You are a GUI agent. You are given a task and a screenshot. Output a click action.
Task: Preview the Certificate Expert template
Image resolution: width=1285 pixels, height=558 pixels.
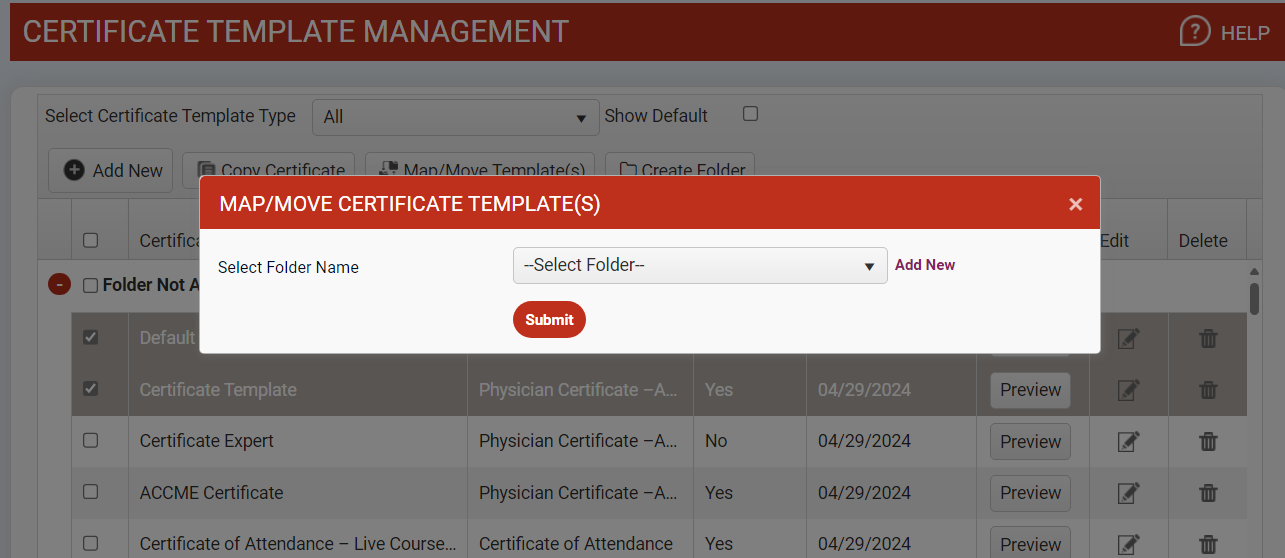click(x=1030, y=441)
